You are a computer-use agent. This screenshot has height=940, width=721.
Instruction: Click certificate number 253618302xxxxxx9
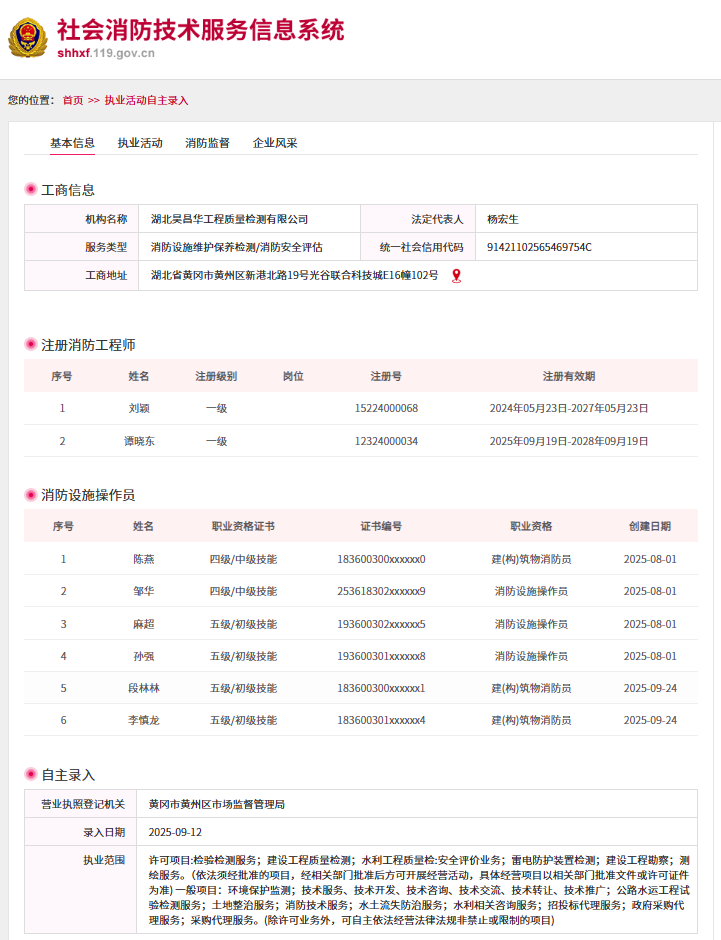pos(381,591)
